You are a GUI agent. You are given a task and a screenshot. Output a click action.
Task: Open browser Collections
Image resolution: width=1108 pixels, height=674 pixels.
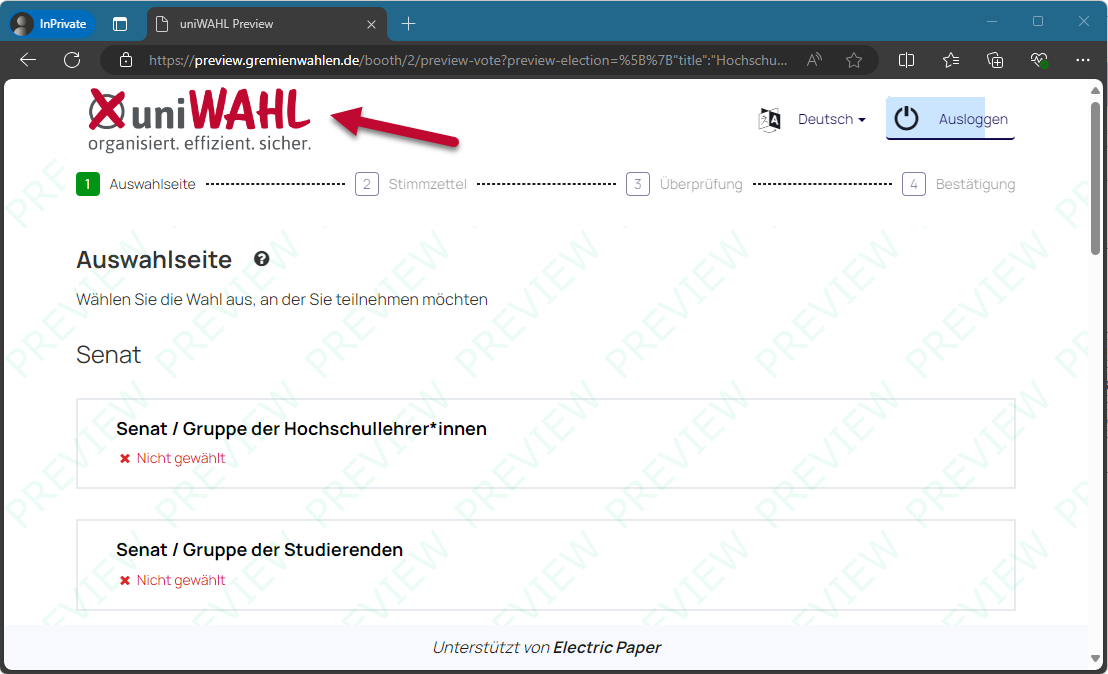(995, 60)
